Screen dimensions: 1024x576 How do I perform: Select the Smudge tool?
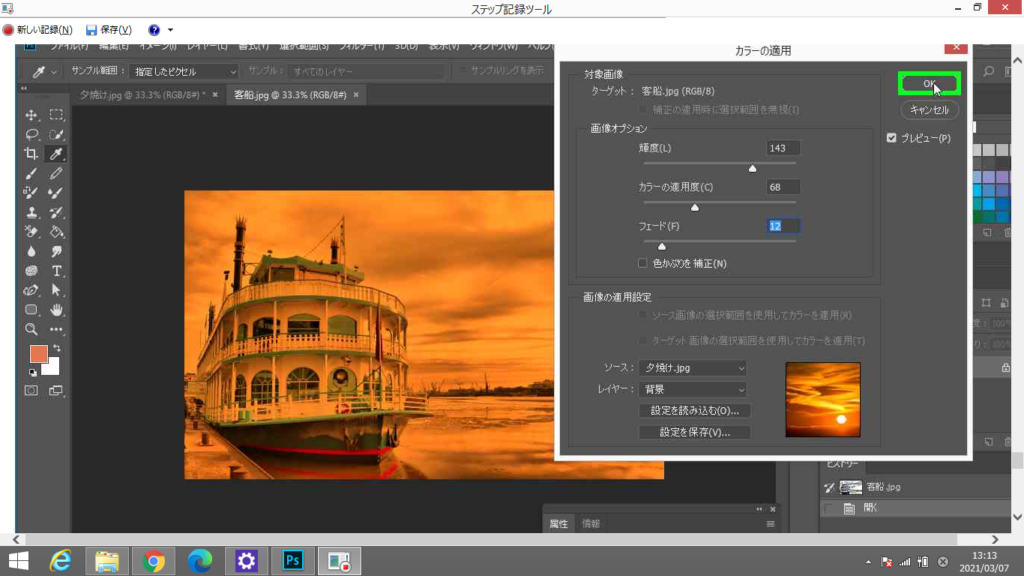(56, 251)
